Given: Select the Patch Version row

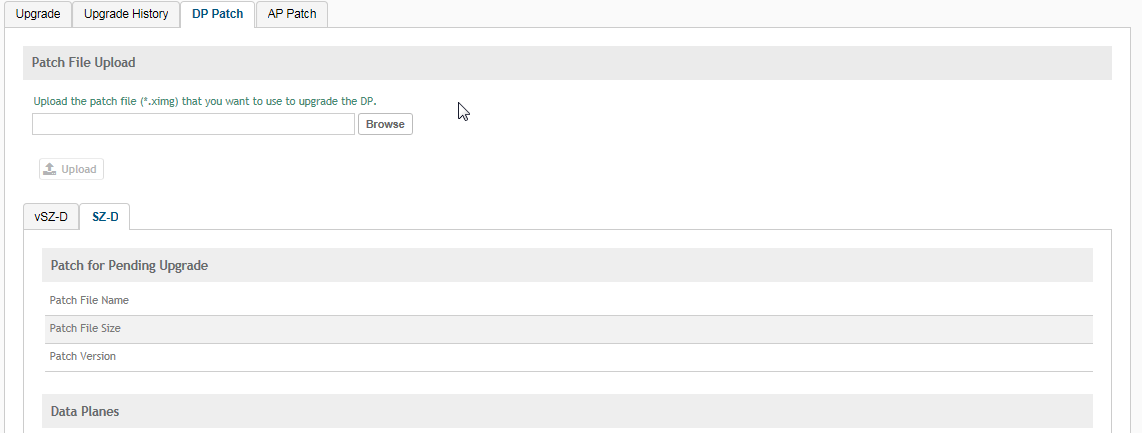Looking at the screenshot, I should click(83, 356).
